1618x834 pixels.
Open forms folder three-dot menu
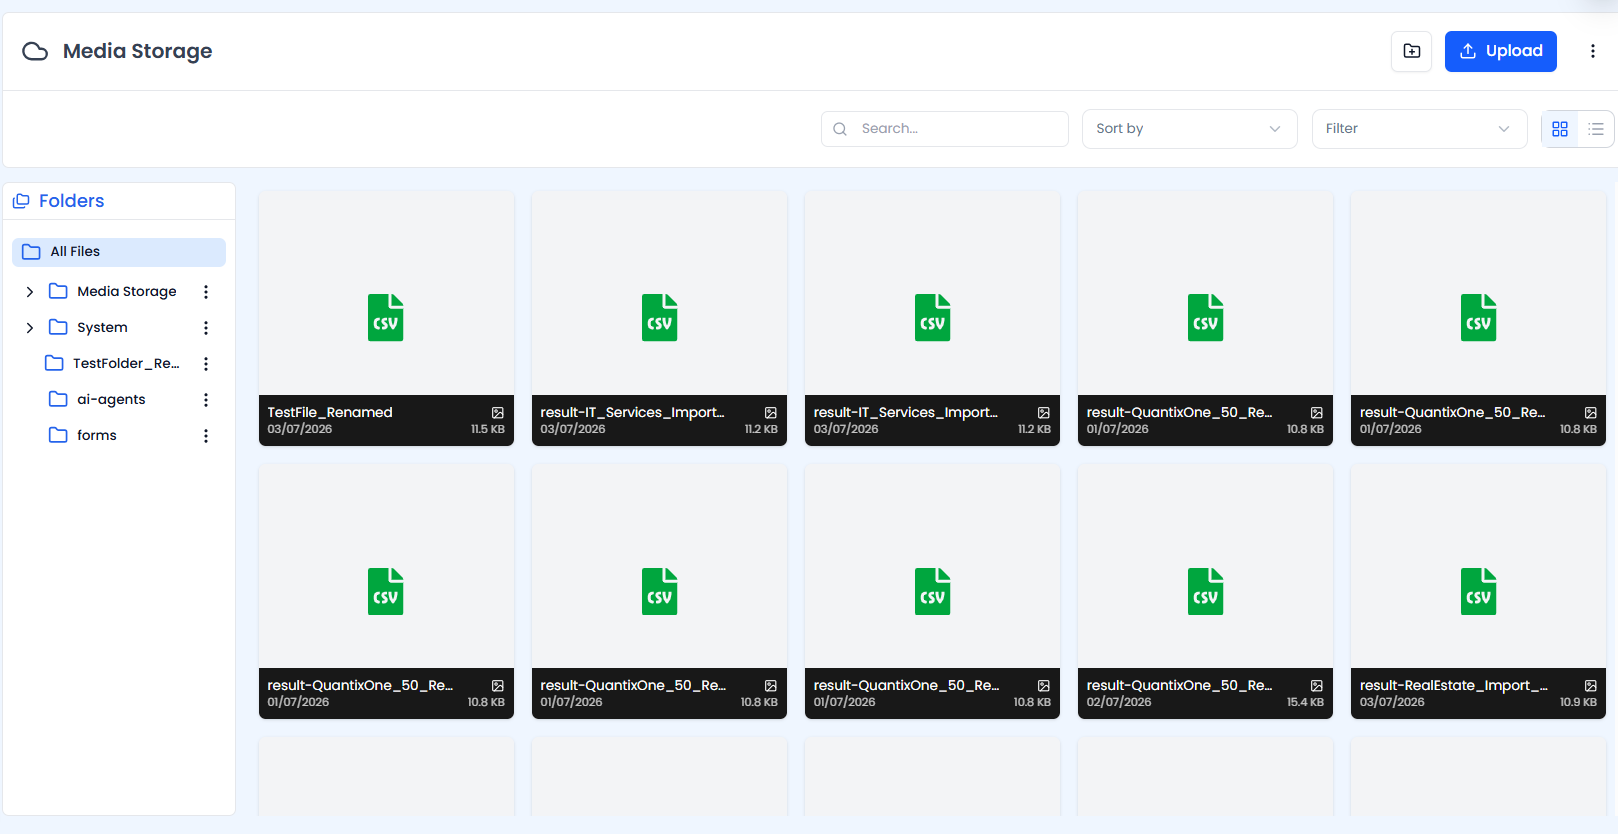[206, 436]
